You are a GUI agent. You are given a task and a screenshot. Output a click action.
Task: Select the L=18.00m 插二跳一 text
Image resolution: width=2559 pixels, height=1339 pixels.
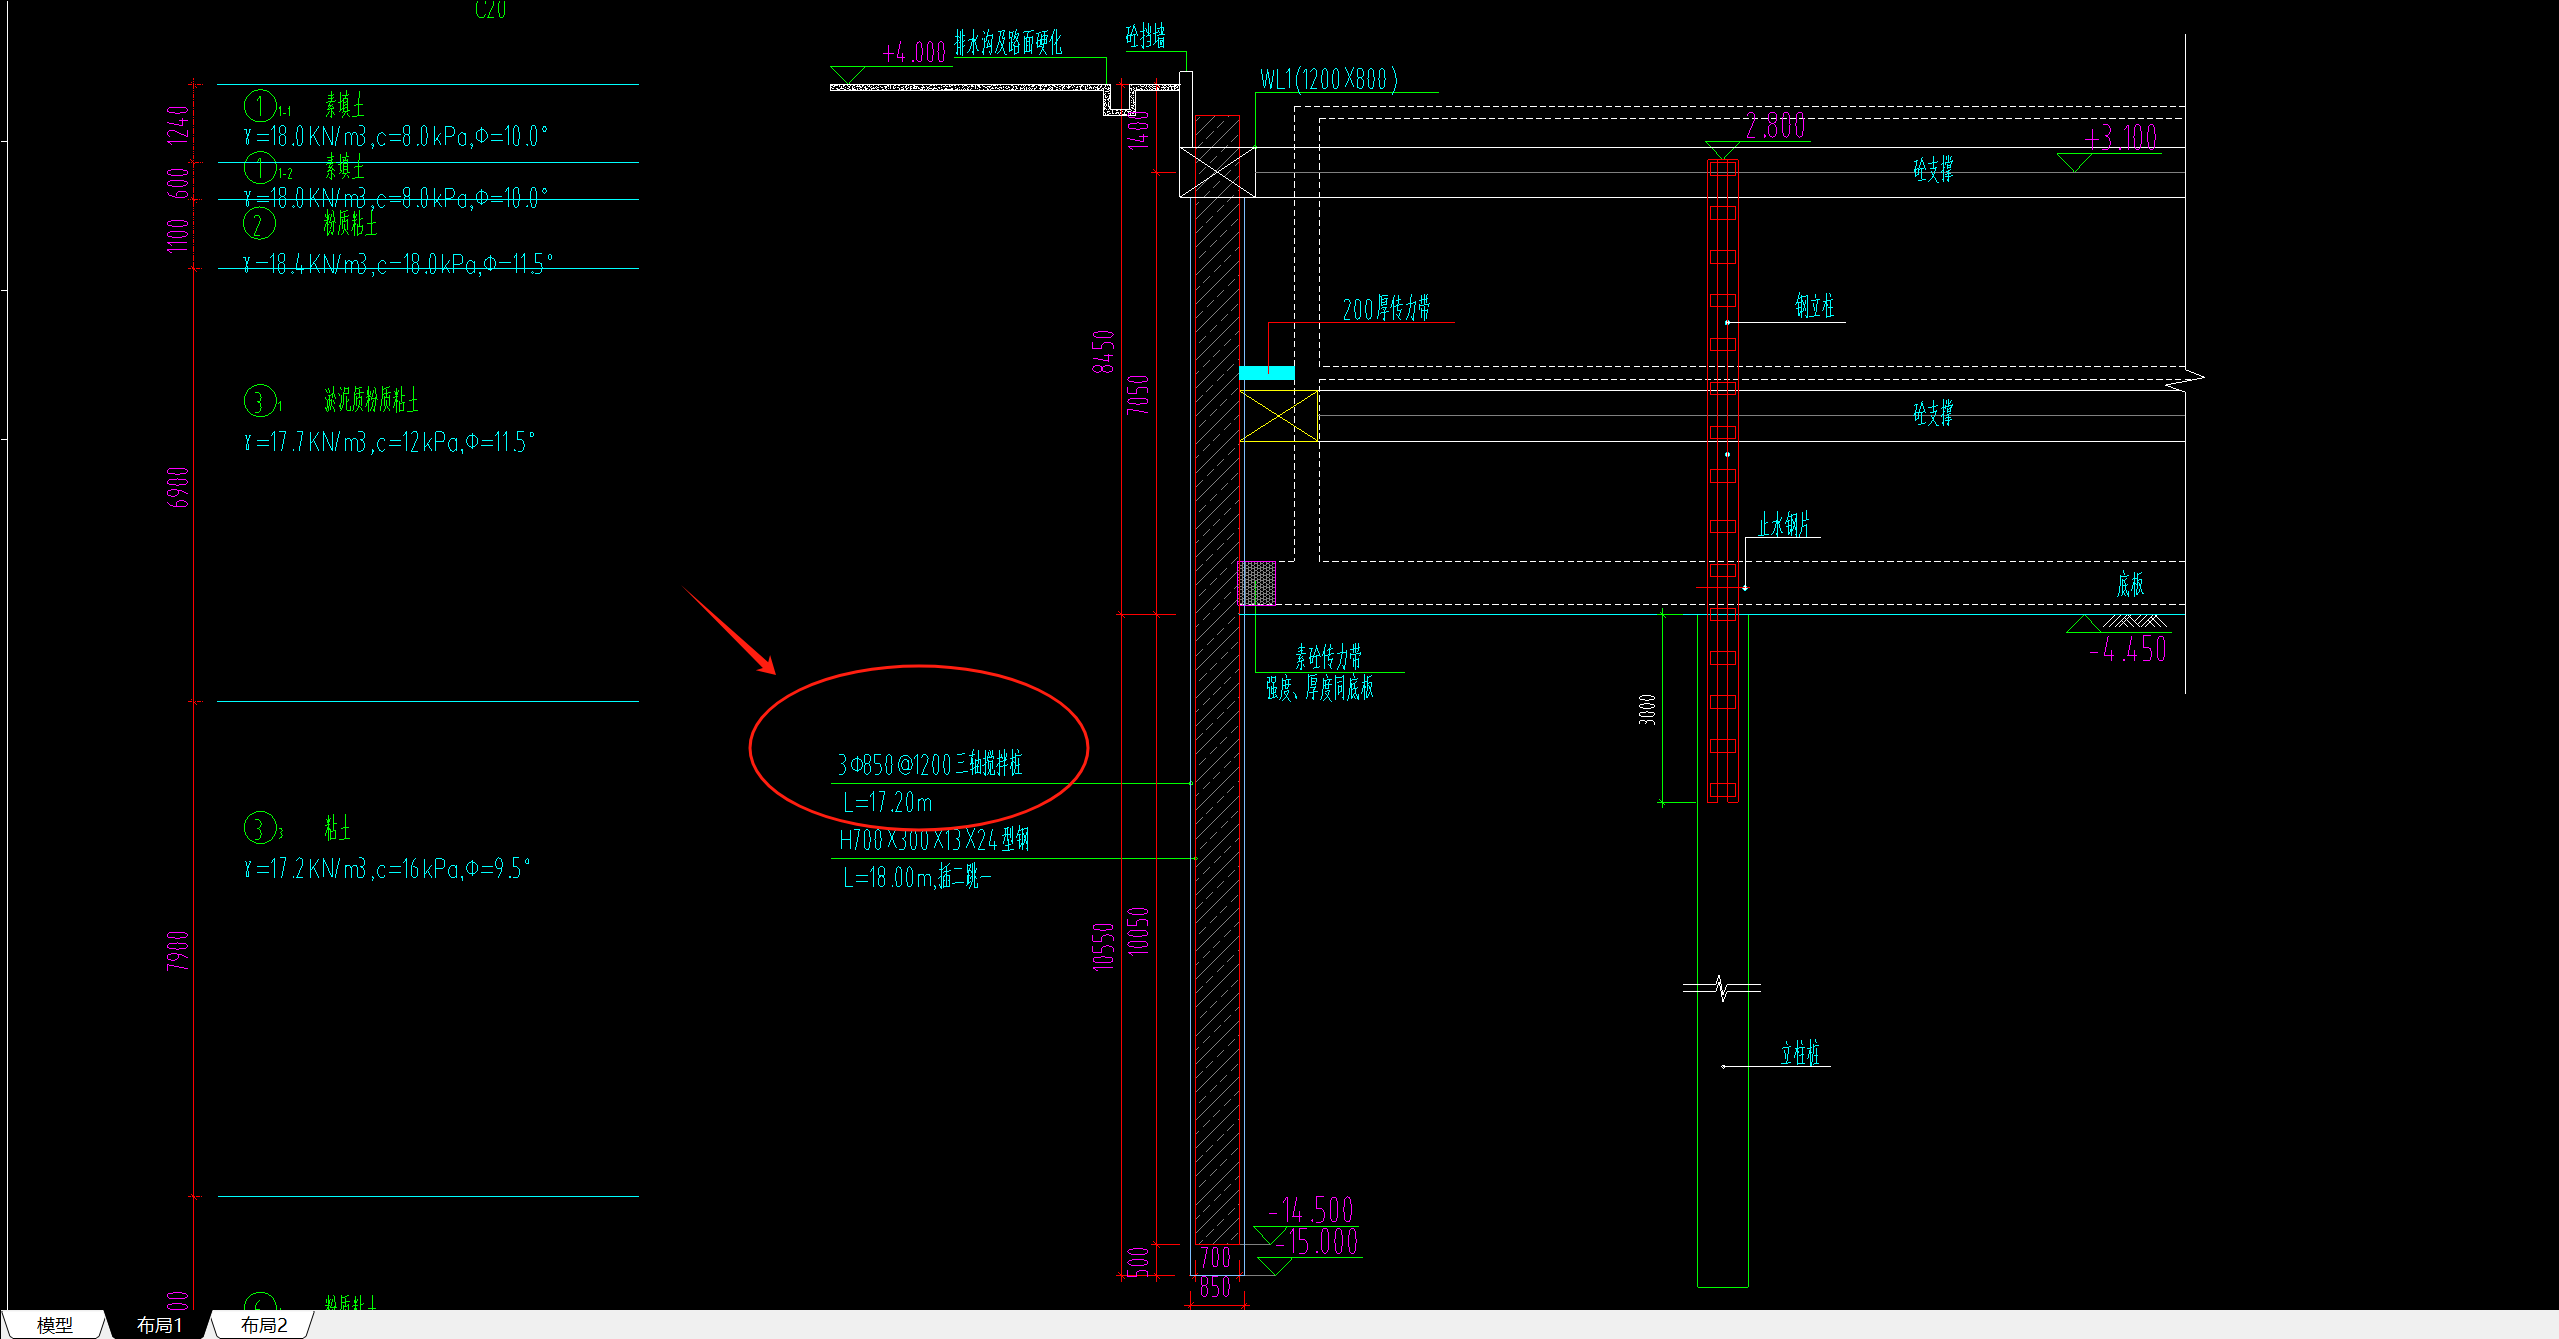click(917, 878)
